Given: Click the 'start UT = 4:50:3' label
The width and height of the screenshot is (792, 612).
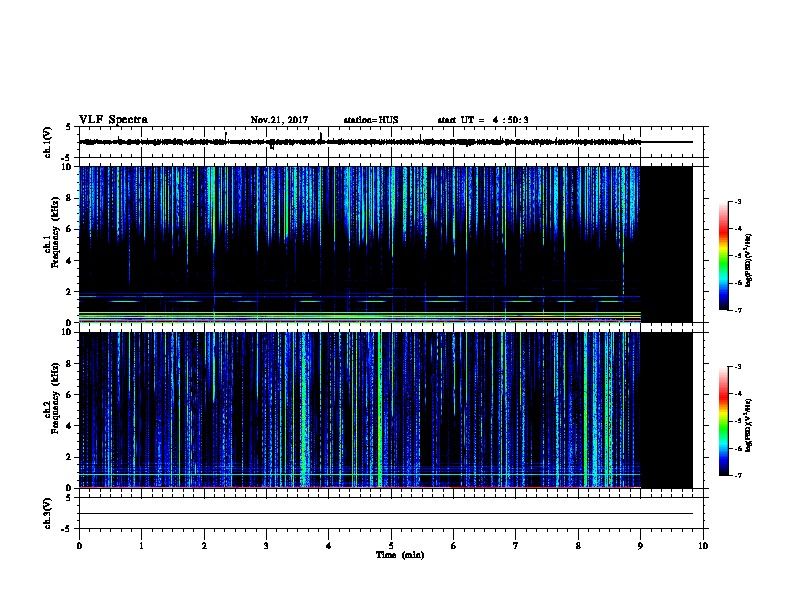Looking at the screenshot, I should [483, 120].
